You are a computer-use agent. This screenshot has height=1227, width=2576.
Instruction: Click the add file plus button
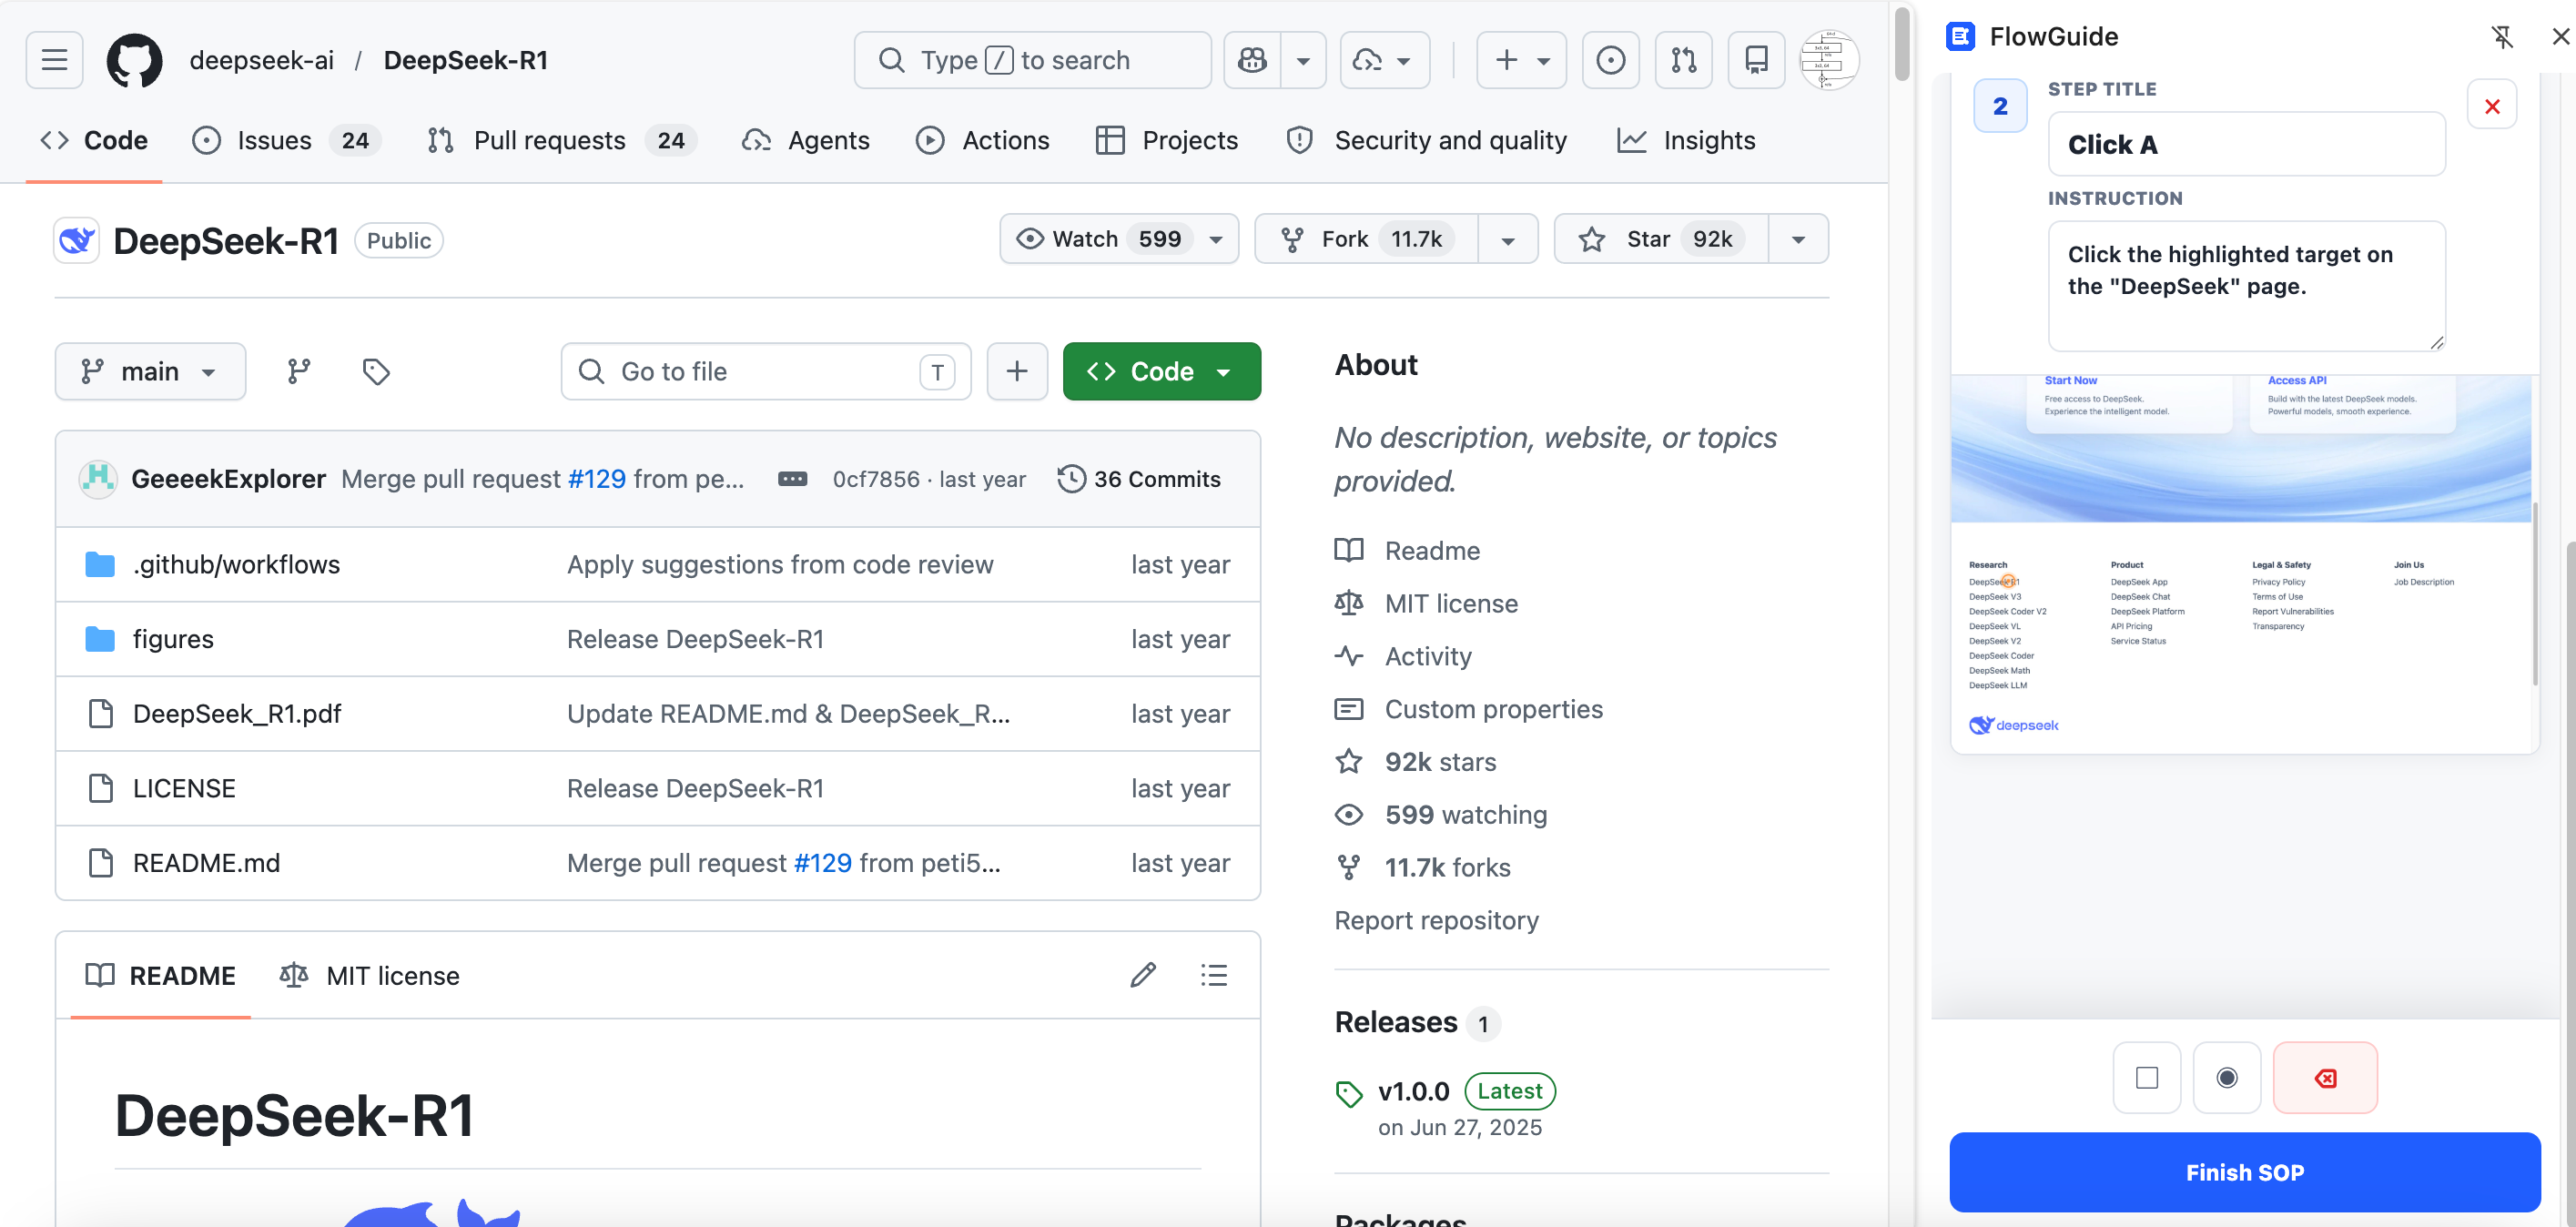[x=1017, y=371]
